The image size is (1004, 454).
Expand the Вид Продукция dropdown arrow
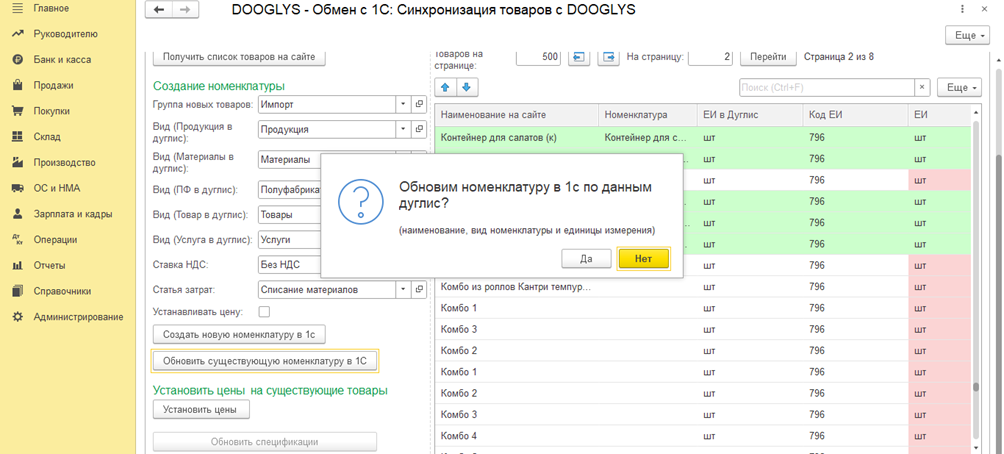[403, 129]
